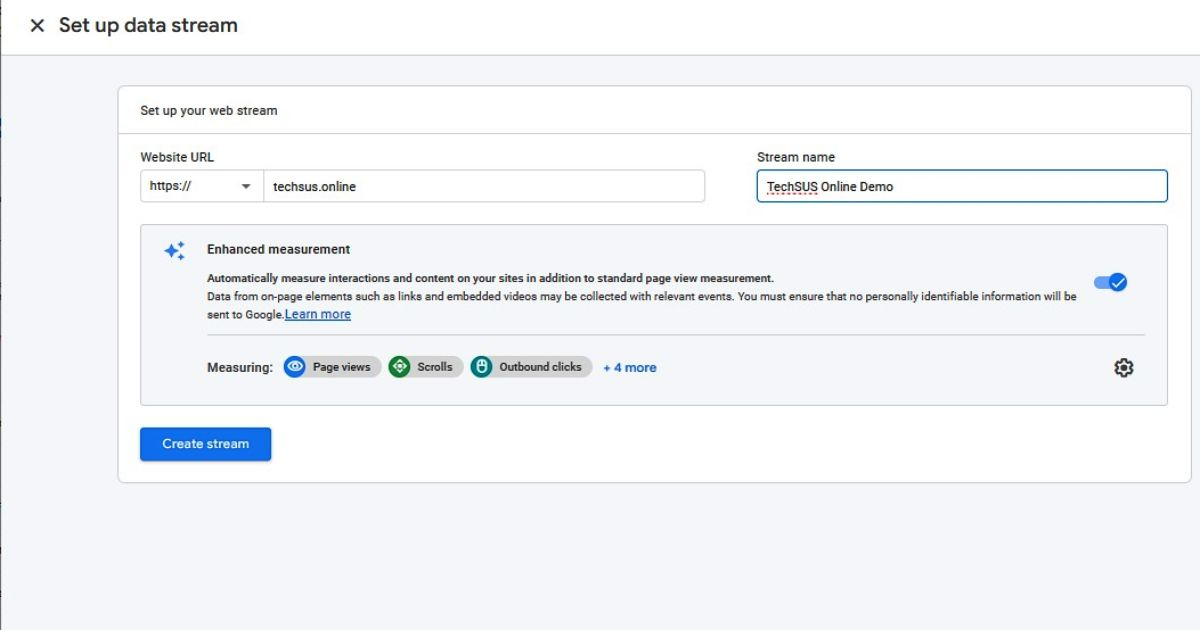The height and width of the screenshot is (630, 1200).
Task: Click the Scrolls chip icon
Action: [400, 367]
